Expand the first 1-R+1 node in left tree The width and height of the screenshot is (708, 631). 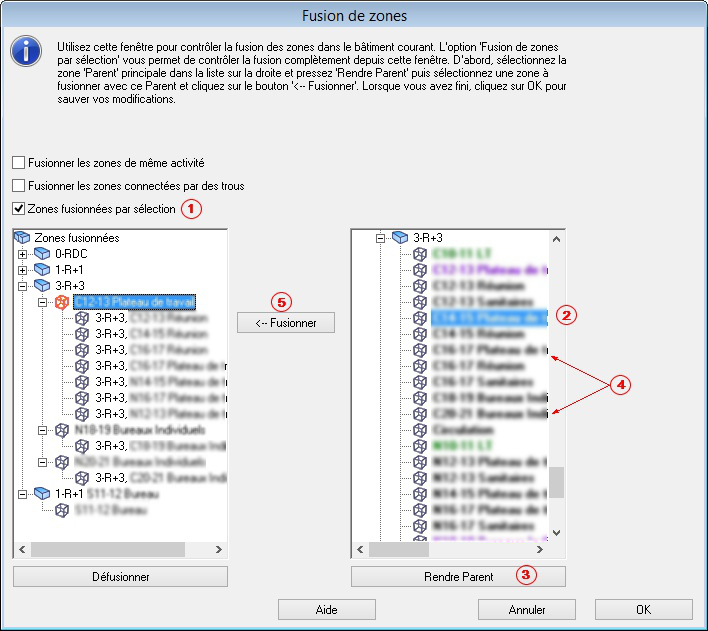pos(23,270)
